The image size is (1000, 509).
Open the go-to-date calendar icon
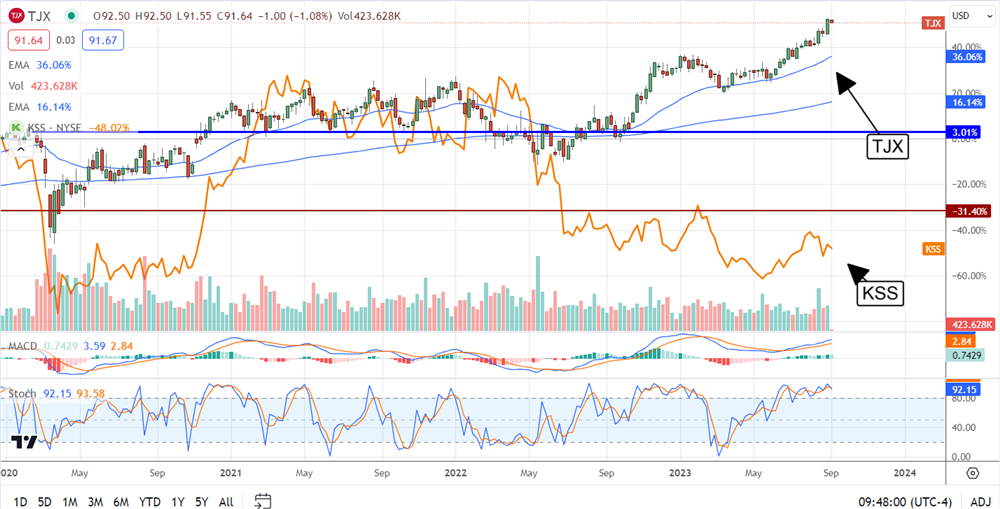coord(263,500)
